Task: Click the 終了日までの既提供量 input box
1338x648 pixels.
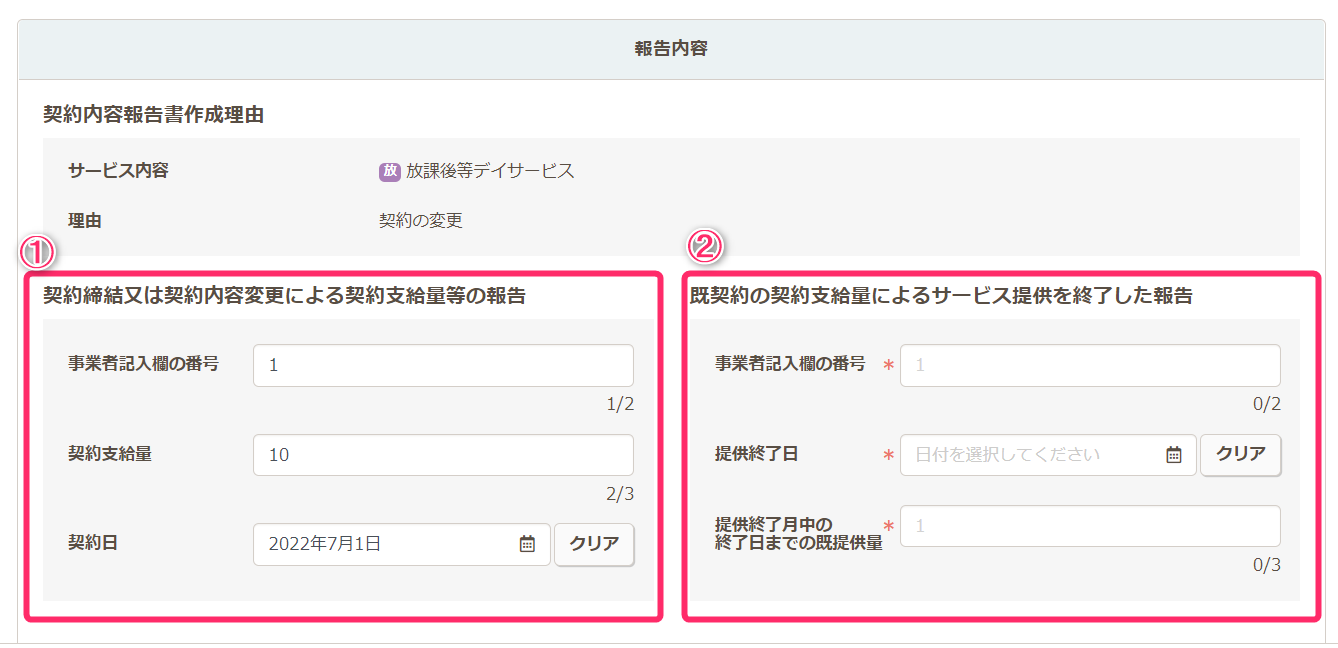Action: [1089, 526]
